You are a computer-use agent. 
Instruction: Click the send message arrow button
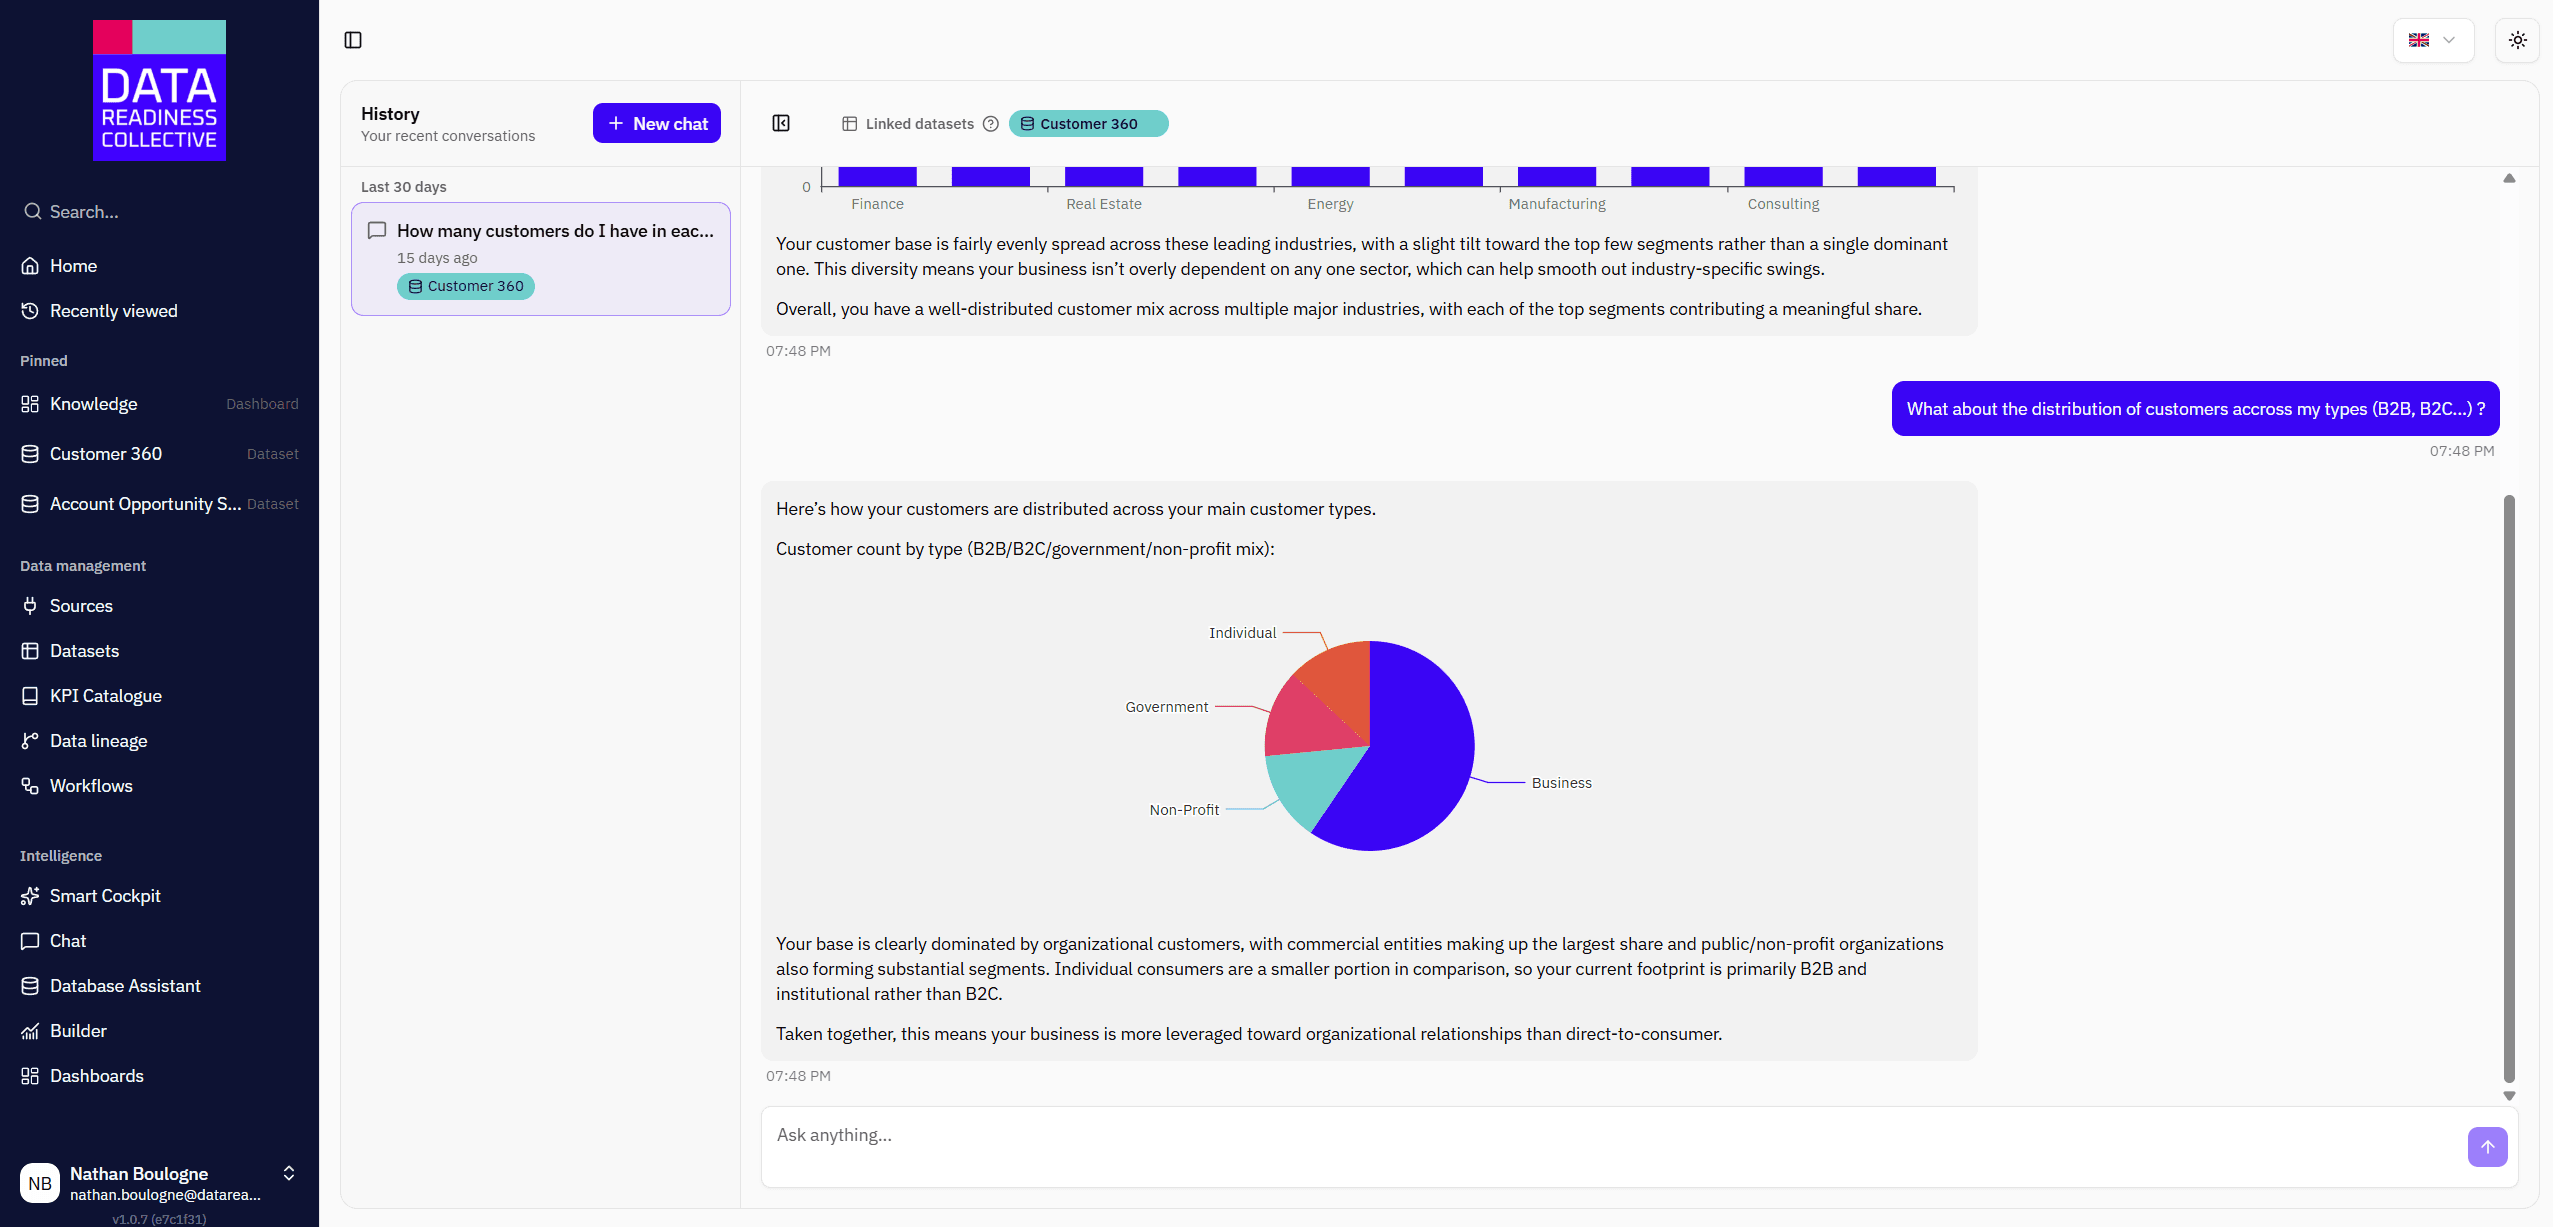[x=2487, y=1147]
